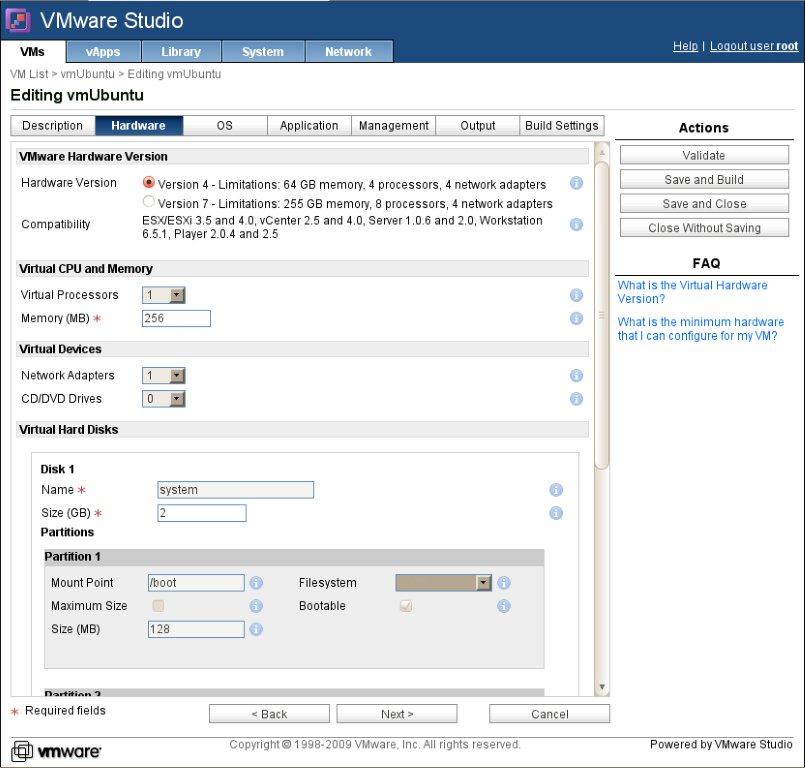
Task: Open info icon for Network Adapters
Action: [577, 375]
